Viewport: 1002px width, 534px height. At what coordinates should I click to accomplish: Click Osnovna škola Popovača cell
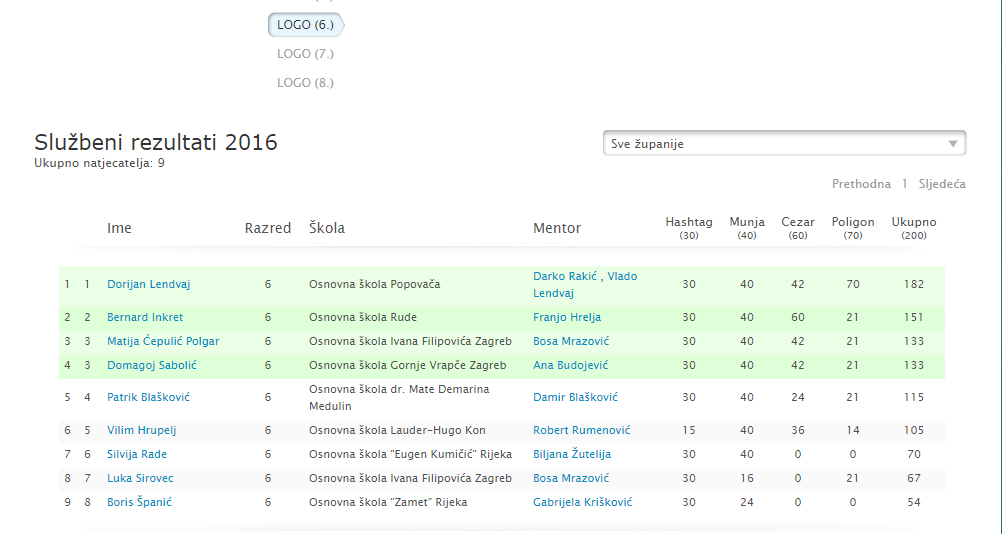pyautogui.click(x=374, y=284)
